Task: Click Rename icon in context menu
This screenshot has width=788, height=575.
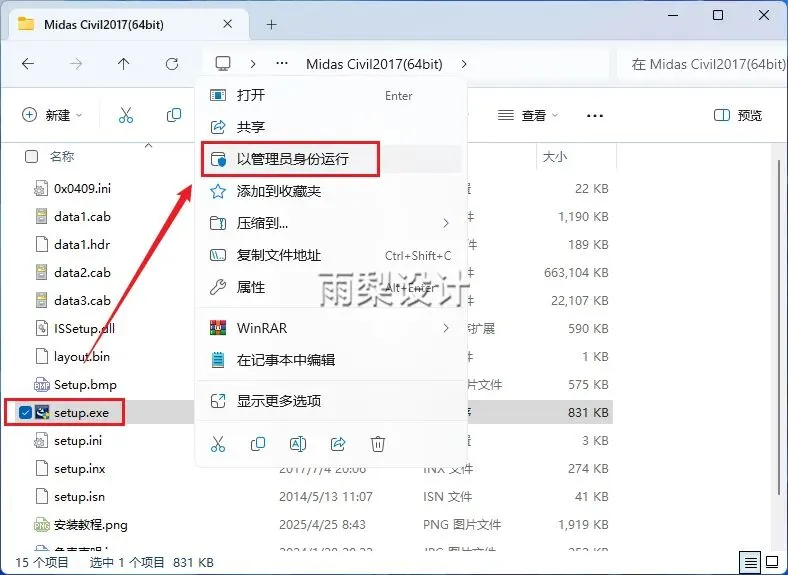Action: tap(298, 444)
